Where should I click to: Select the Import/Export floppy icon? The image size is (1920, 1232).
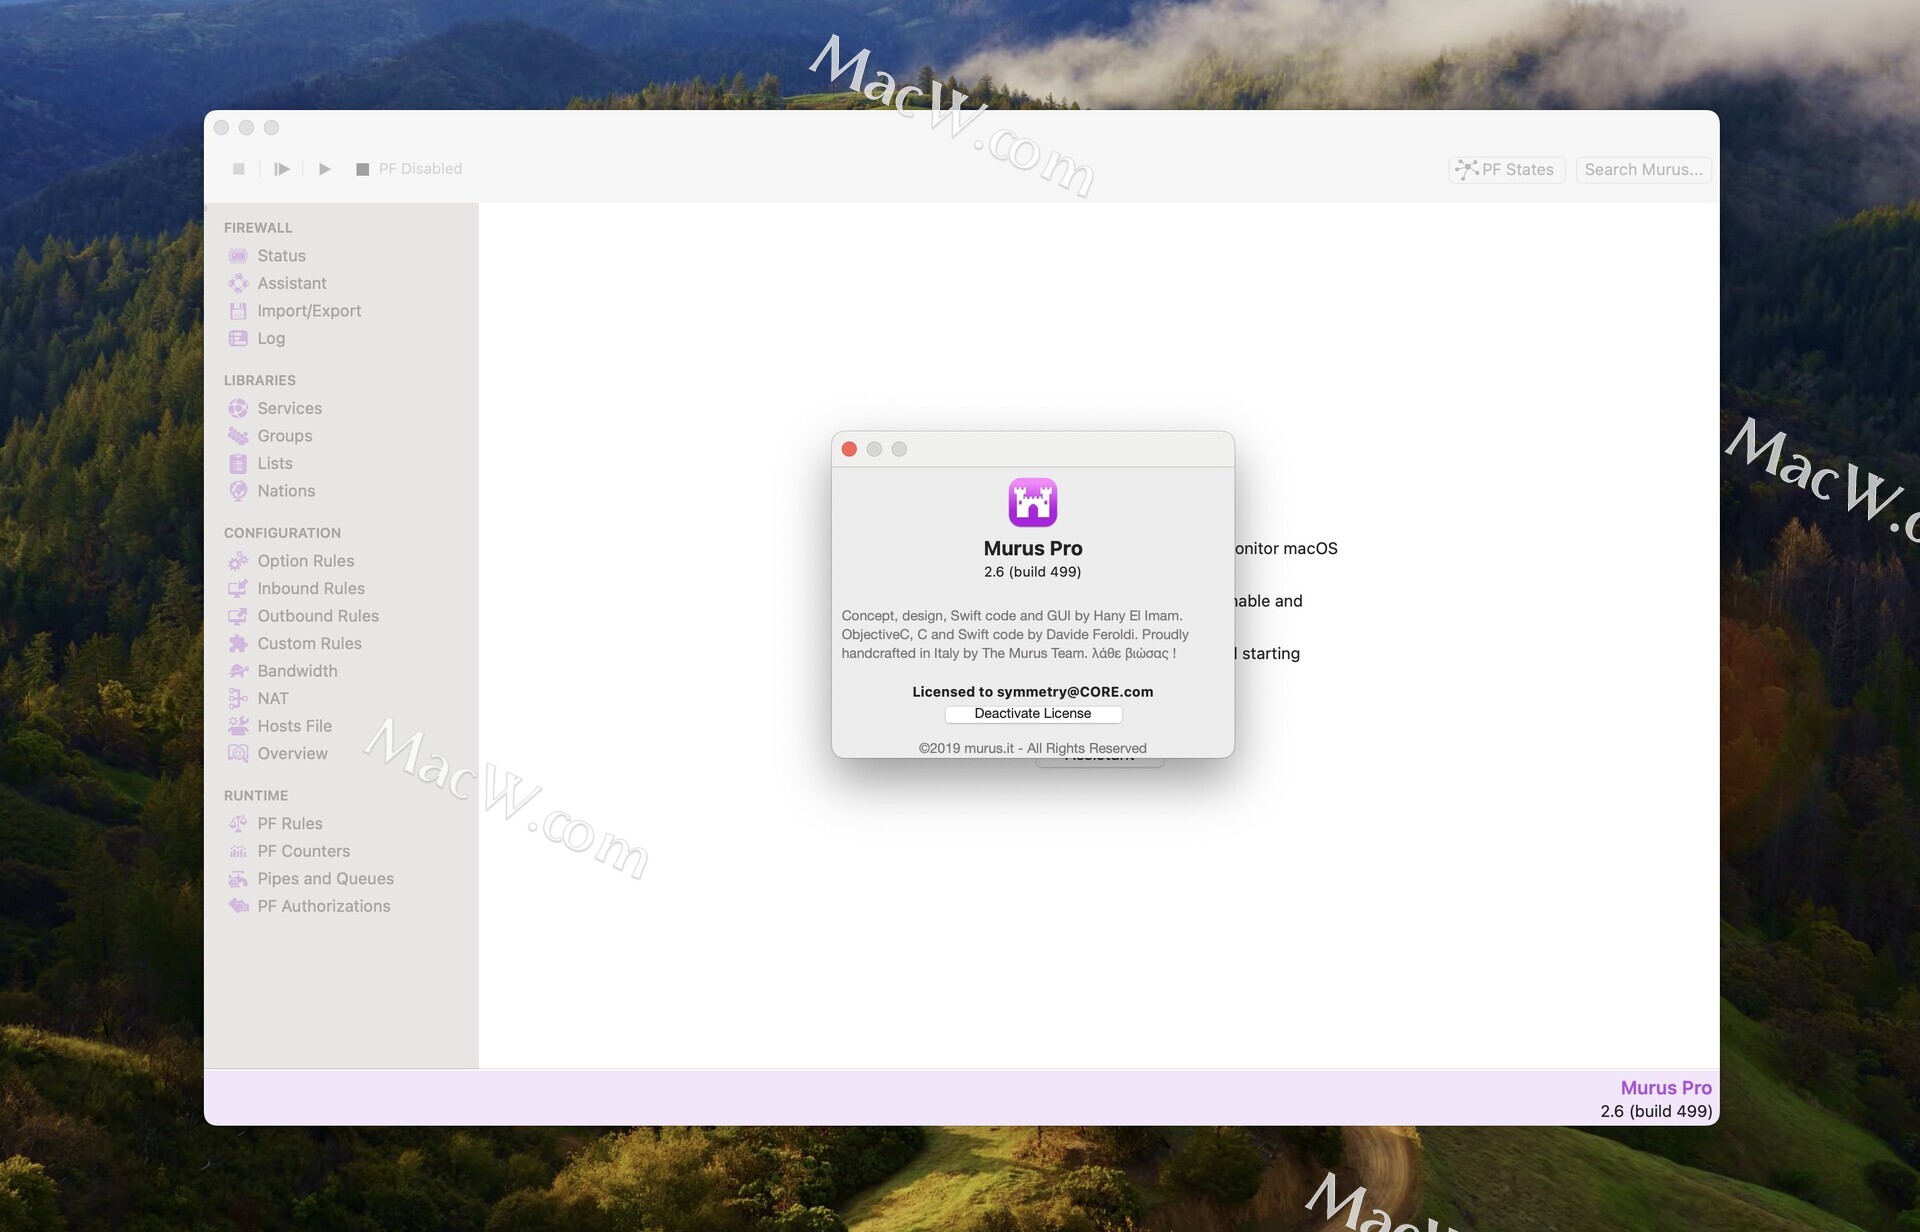(238, 311)
